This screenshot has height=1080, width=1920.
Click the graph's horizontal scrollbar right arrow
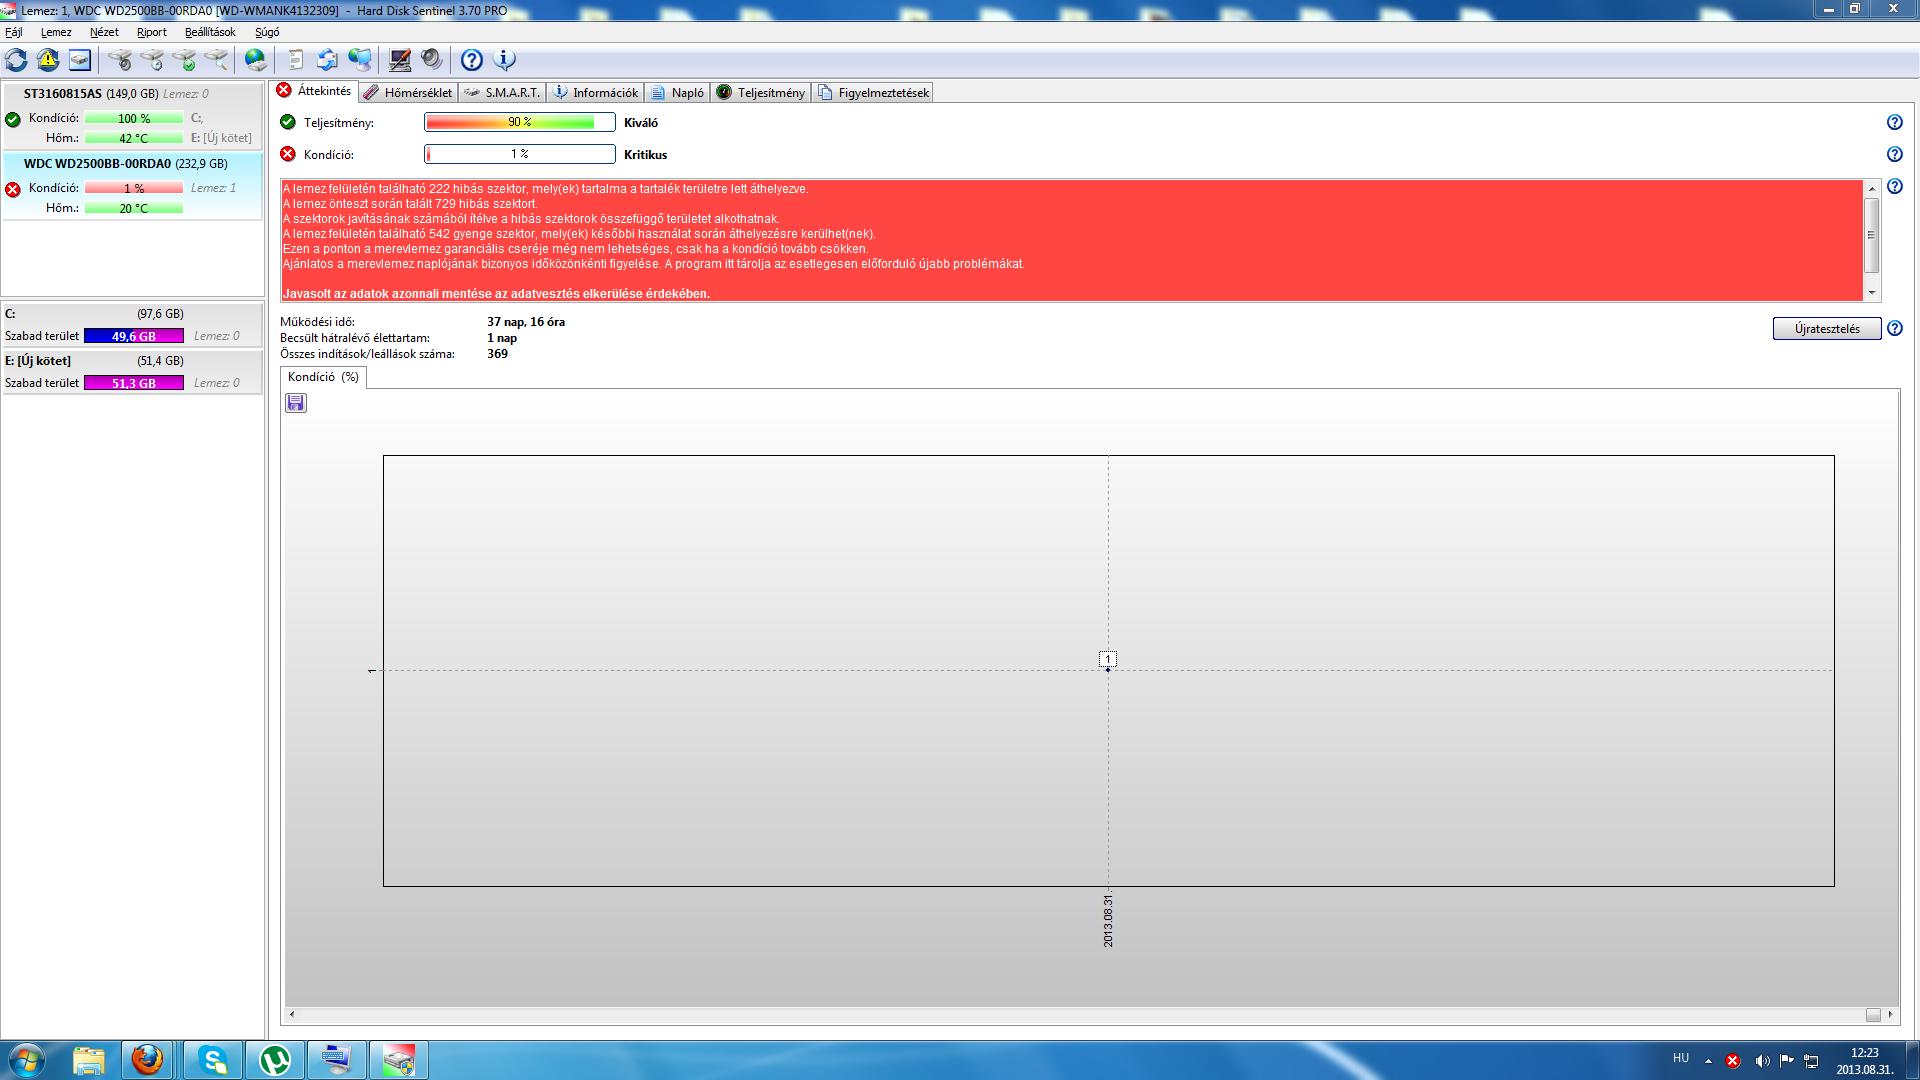pos(1891,1014)
